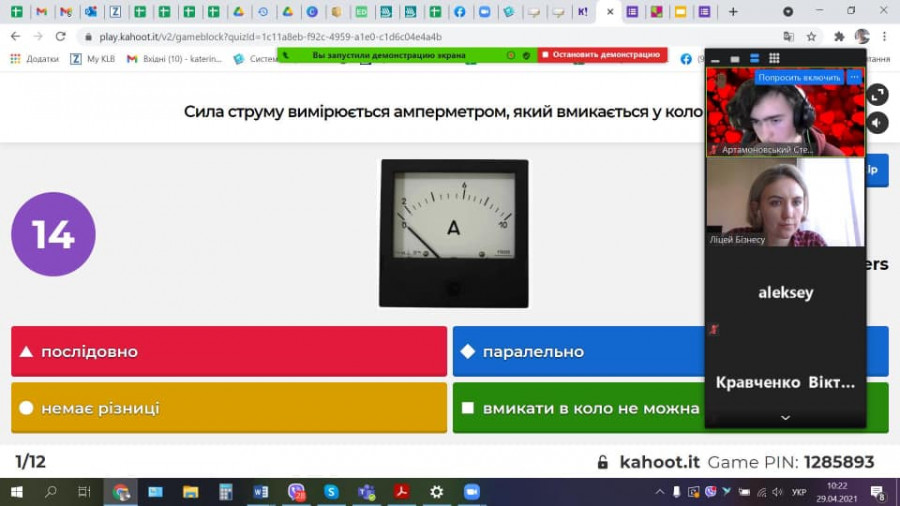Click the browser address bar URL
Viewport: 900px width, 506px height.
point(270,37)
